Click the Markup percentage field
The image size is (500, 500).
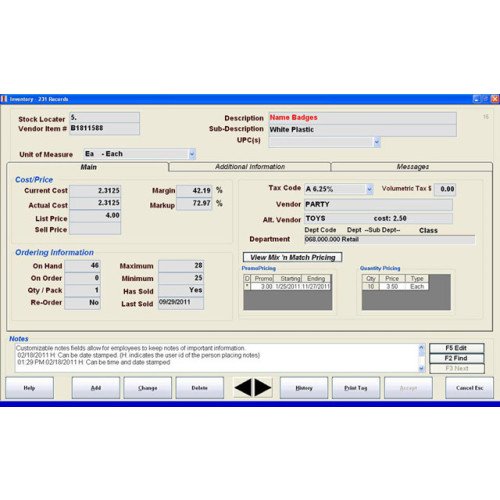pyautogui.click(x=194, y=204)
